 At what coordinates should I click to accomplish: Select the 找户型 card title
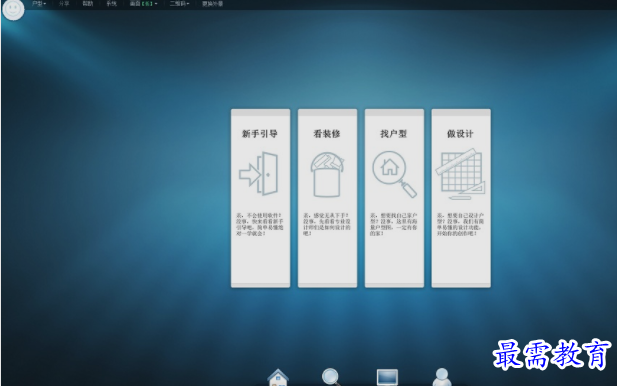(393, 134)
